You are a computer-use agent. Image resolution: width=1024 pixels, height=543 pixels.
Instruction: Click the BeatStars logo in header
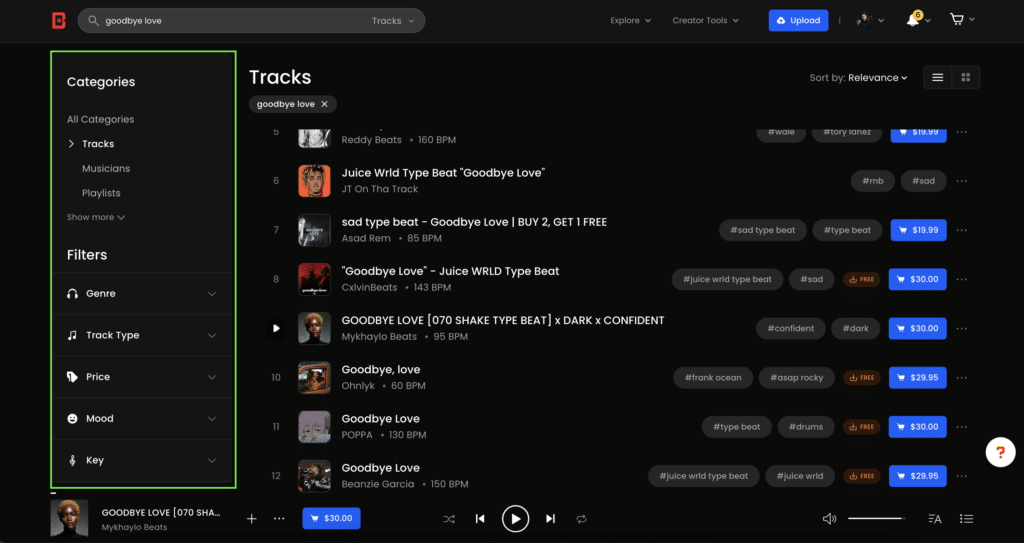click(59, 21)
